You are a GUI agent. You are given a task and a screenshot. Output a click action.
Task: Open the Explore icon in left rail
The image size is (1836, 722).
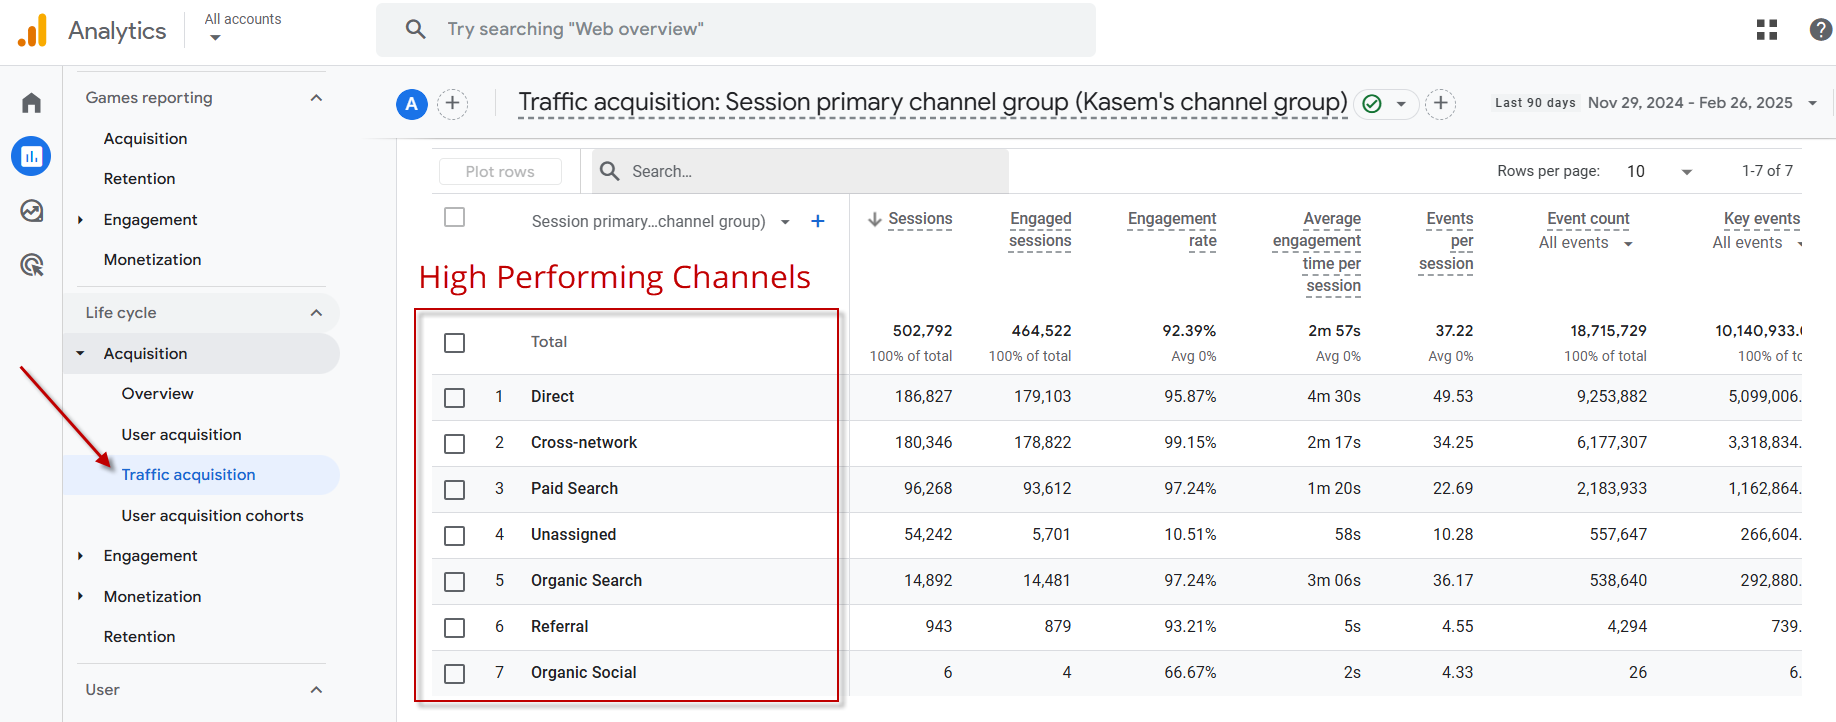tap(32, 211)
